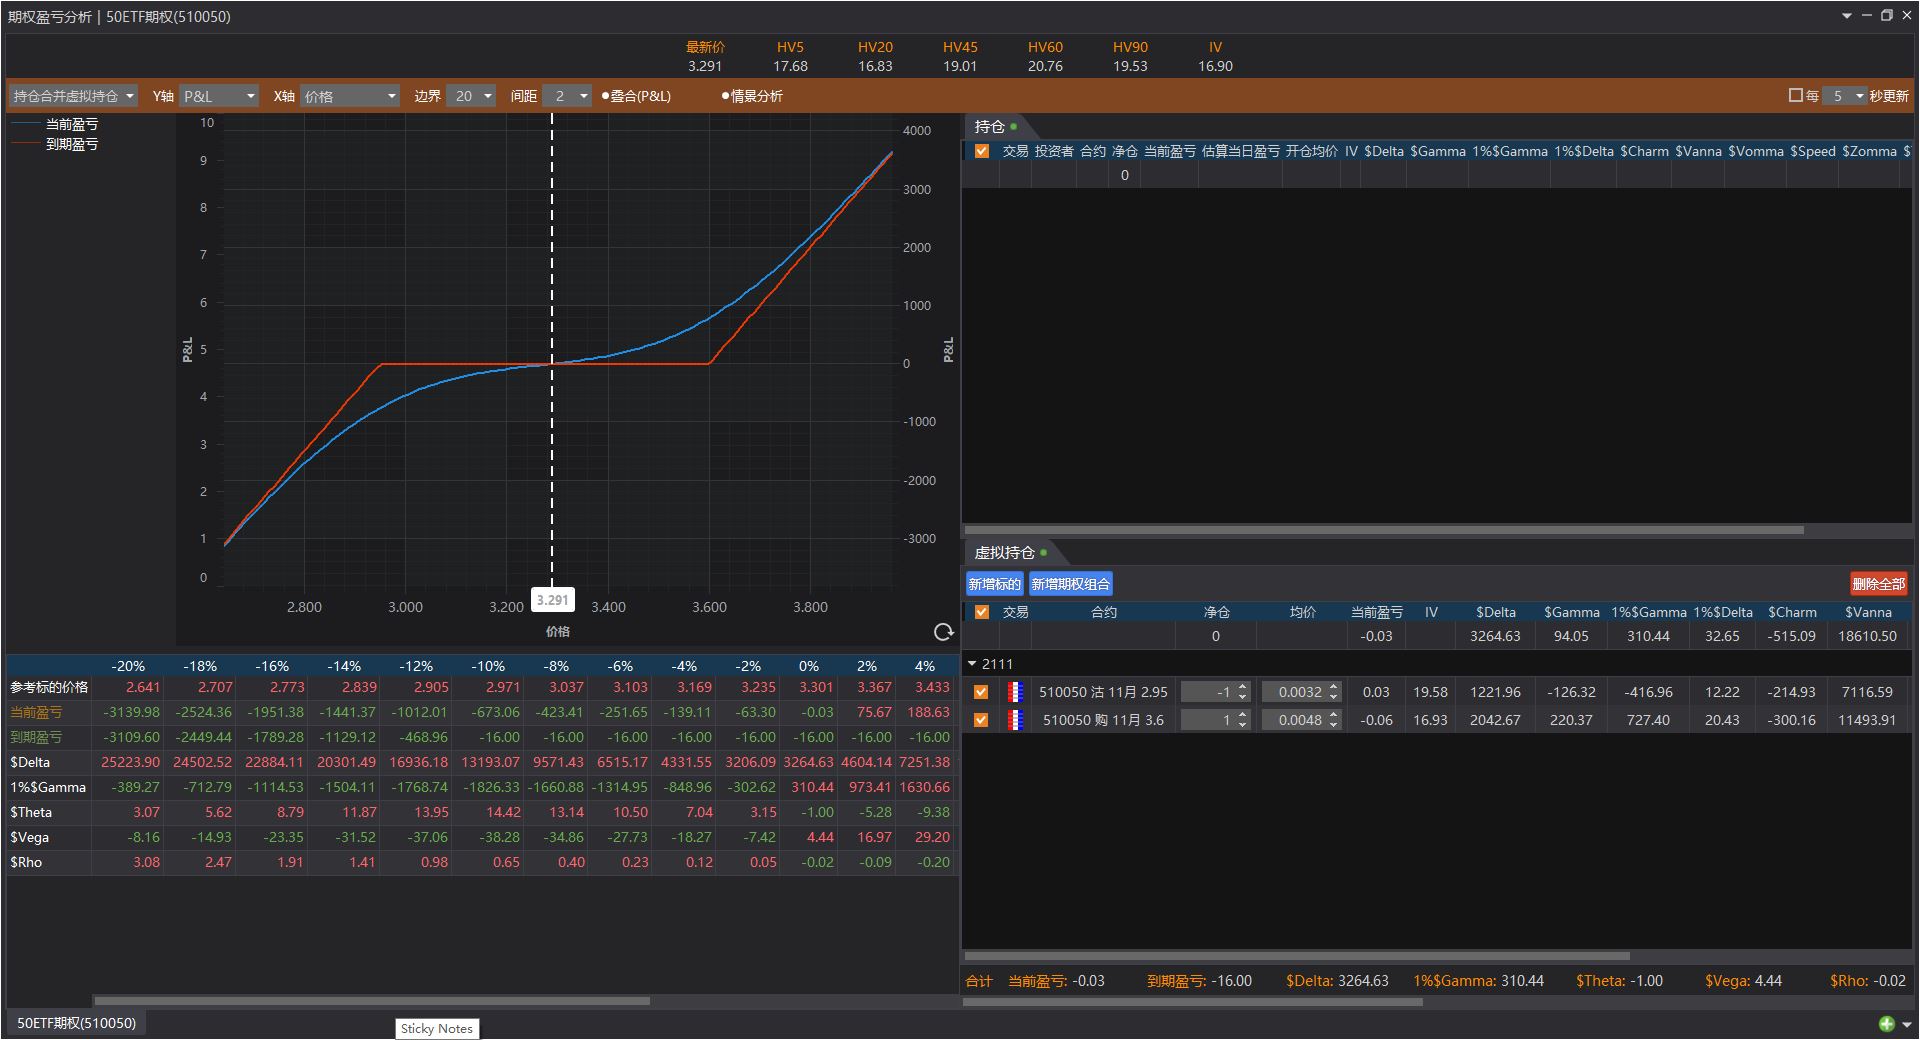Decrease average price for 购 11月 3.6 contract
The width and height of the screenshot is (1920, 1040).
[1334, 725]
